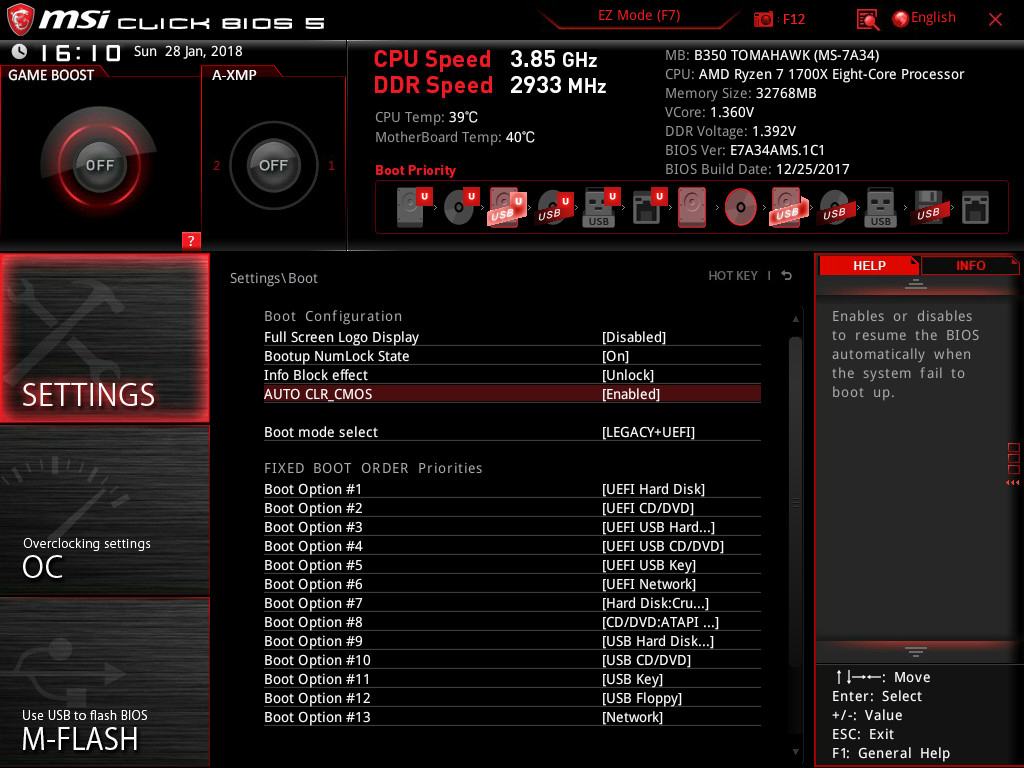Click the boot list vertical scrollbar thumb
This screenshot has width=1024, height=768.
click(795, 503)
